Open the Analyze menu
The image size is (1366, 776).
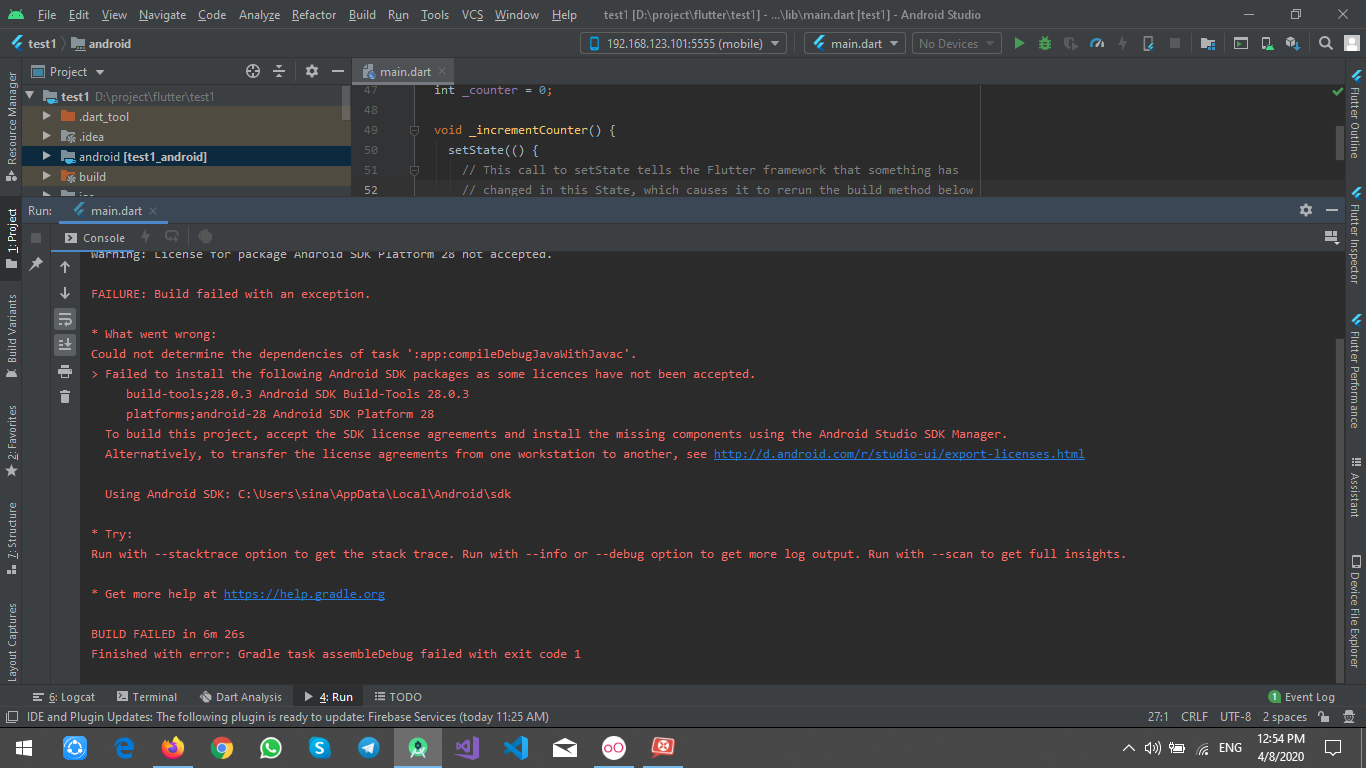259,15
